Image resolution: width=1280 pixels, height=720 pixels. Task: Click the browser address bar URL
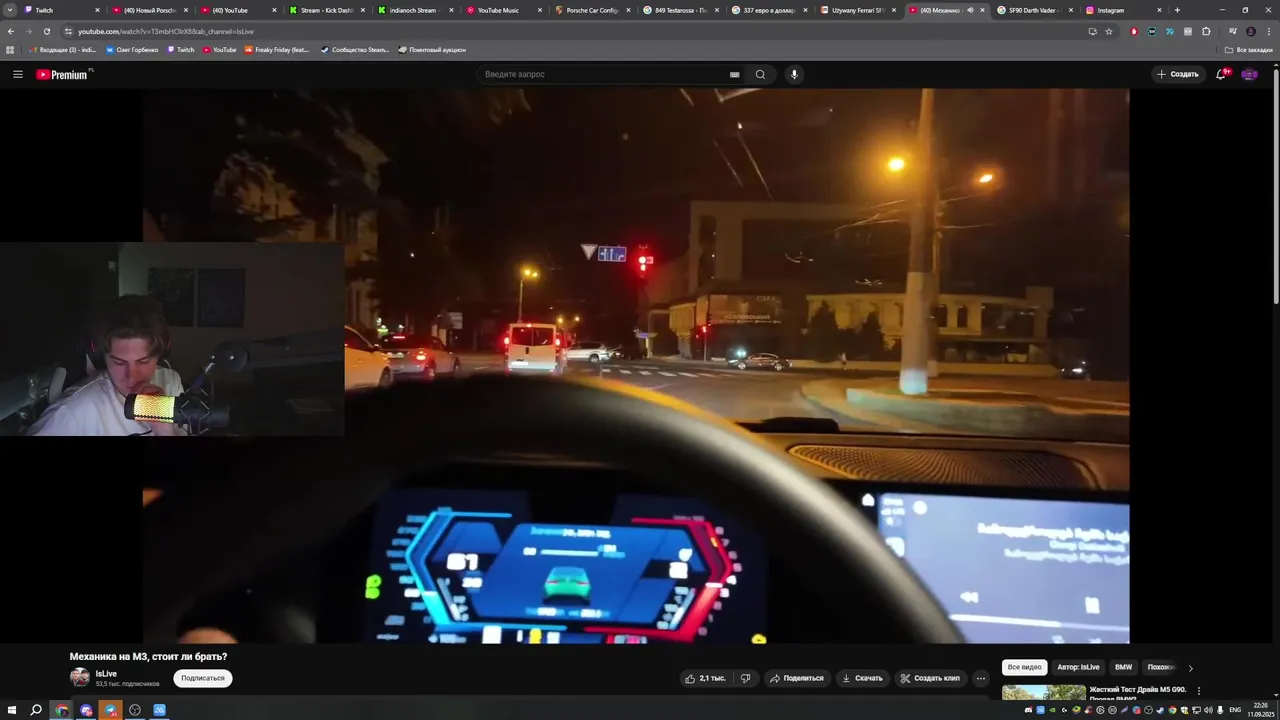pos(166,31)
